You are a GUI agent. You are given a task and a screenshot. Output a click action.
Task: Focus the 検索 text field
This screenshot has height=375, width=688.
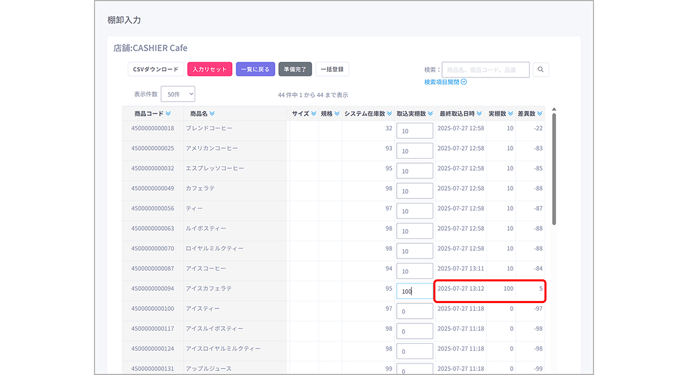pos(486,69)
